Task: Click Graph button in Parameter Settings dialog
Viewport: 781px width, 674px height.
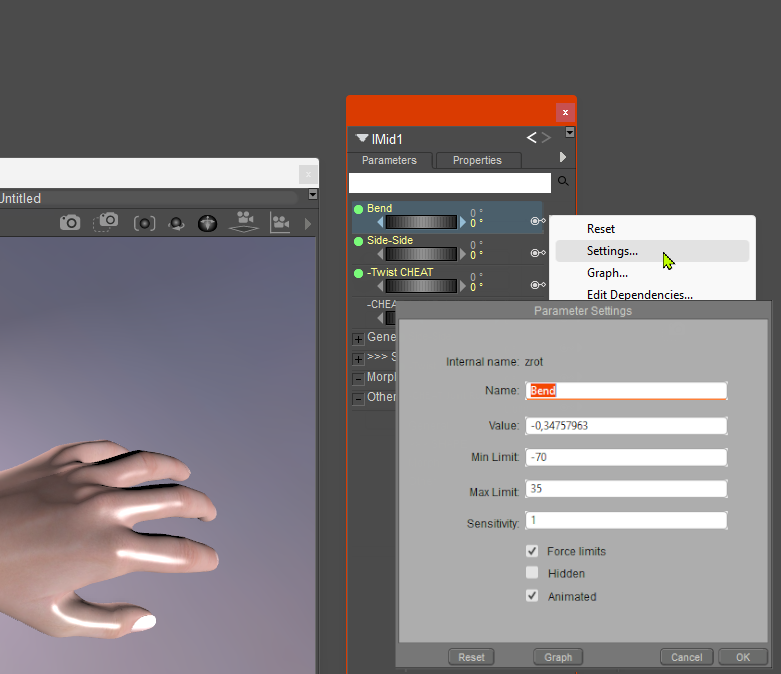Action: point(558,657)
